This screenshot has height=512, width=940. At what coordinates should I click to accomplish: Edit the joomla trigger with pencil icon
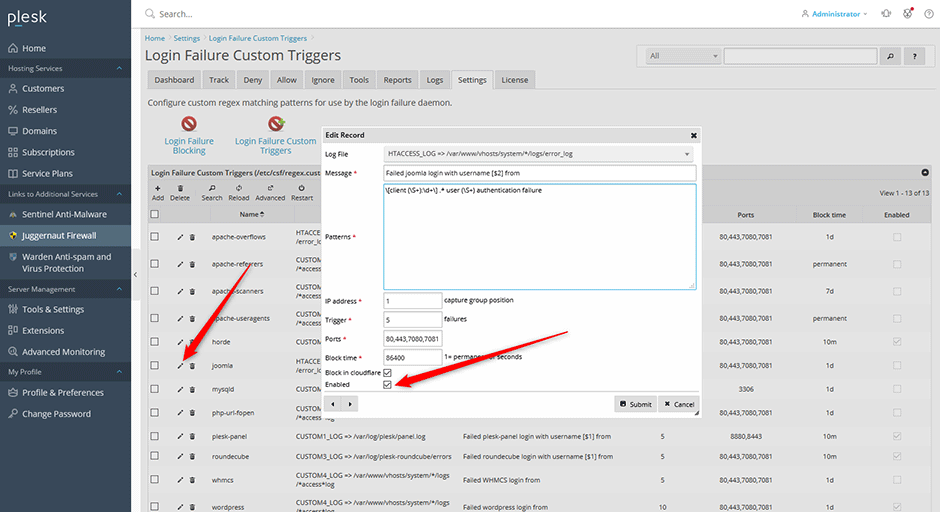click(x=180, y=366)
